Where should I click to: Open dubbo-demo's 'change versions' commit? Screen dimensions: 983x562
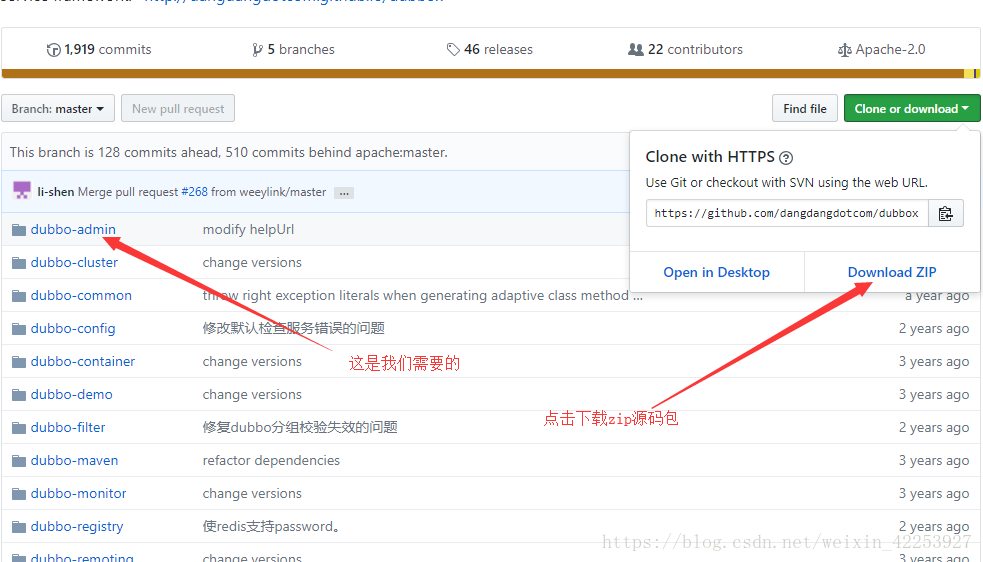pyautogui.click(x=252, y=395)
